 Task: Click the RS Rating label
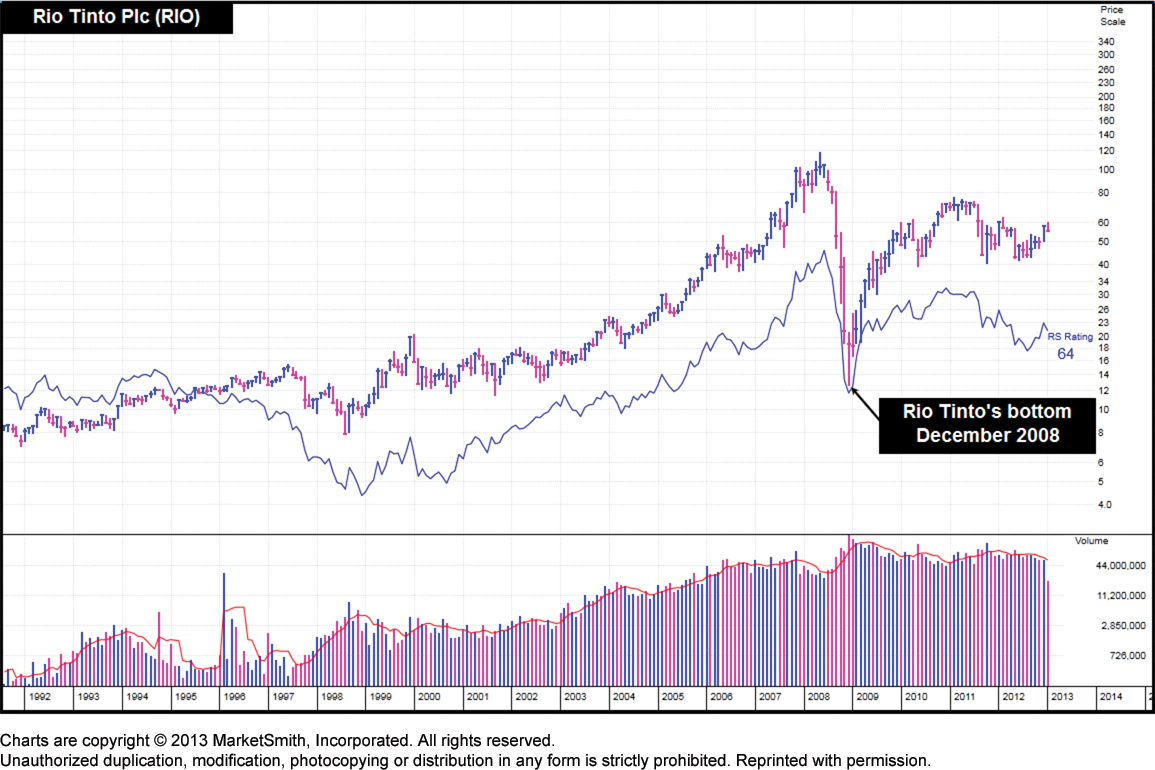(x=1070, y=337)
